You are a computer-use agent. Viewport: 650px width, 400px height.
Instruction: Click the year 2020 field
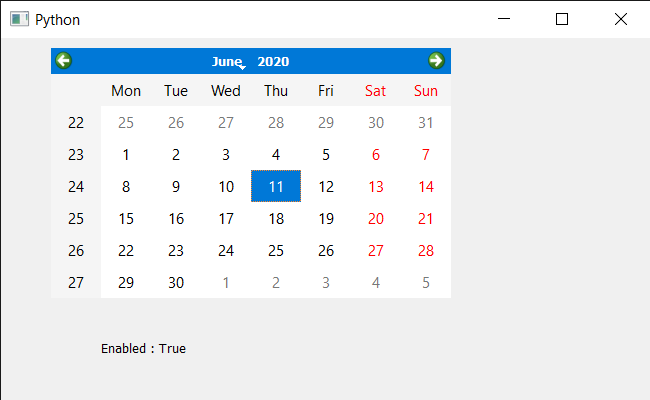(273, 61)
